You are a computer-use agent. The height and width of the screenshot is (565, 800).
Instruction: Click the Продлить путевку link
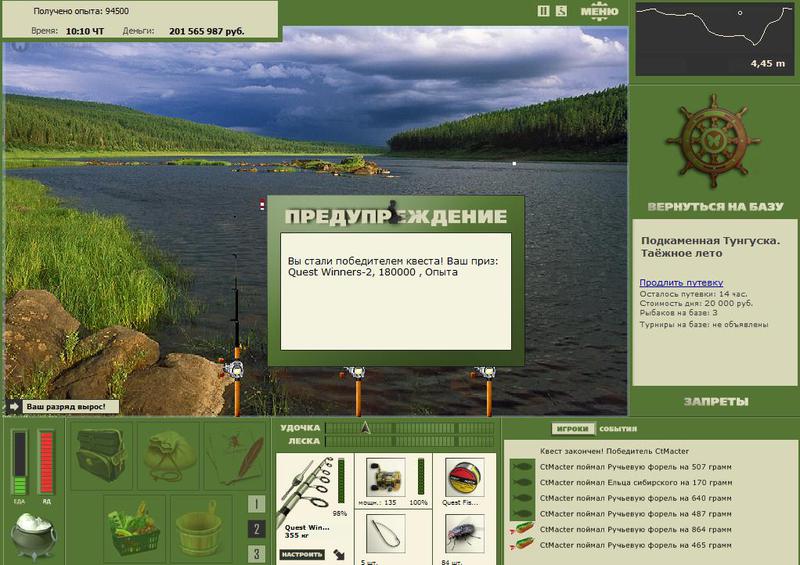[x=681, y=282]
